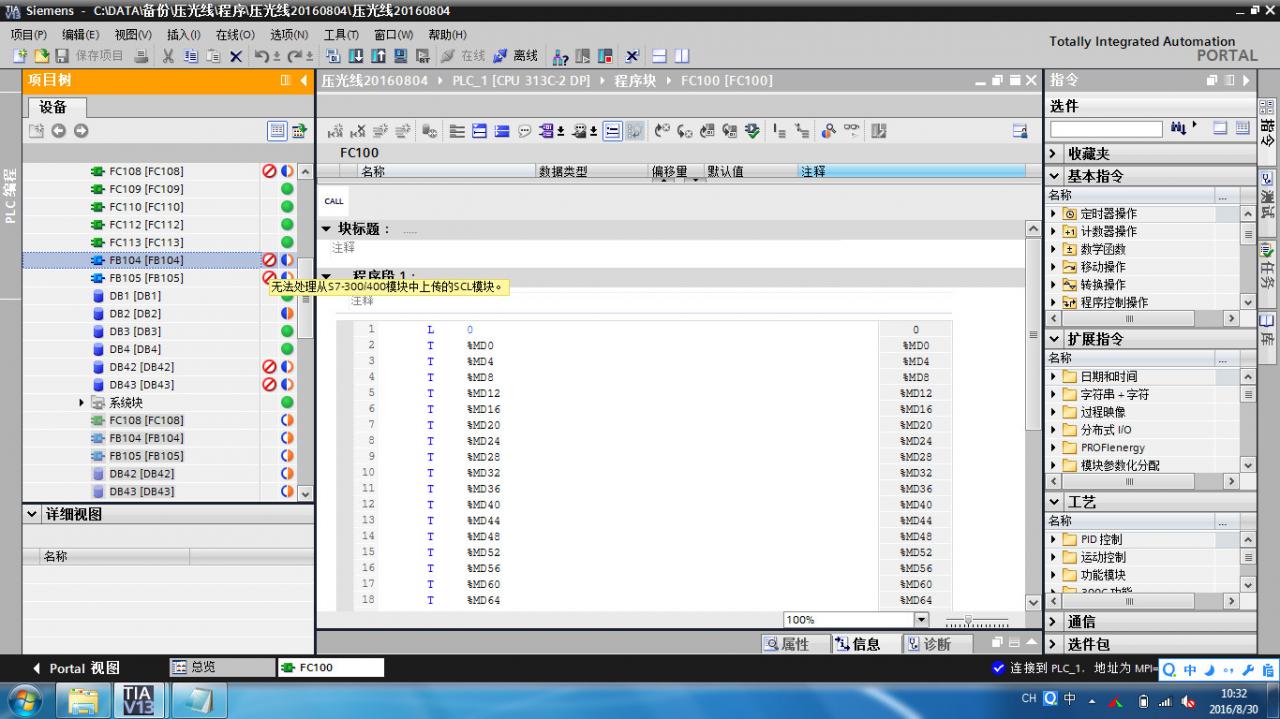Click the upload from device icon
This screenshot has width=1280, height=719.
pyautogui.click(x=379, y=56)
